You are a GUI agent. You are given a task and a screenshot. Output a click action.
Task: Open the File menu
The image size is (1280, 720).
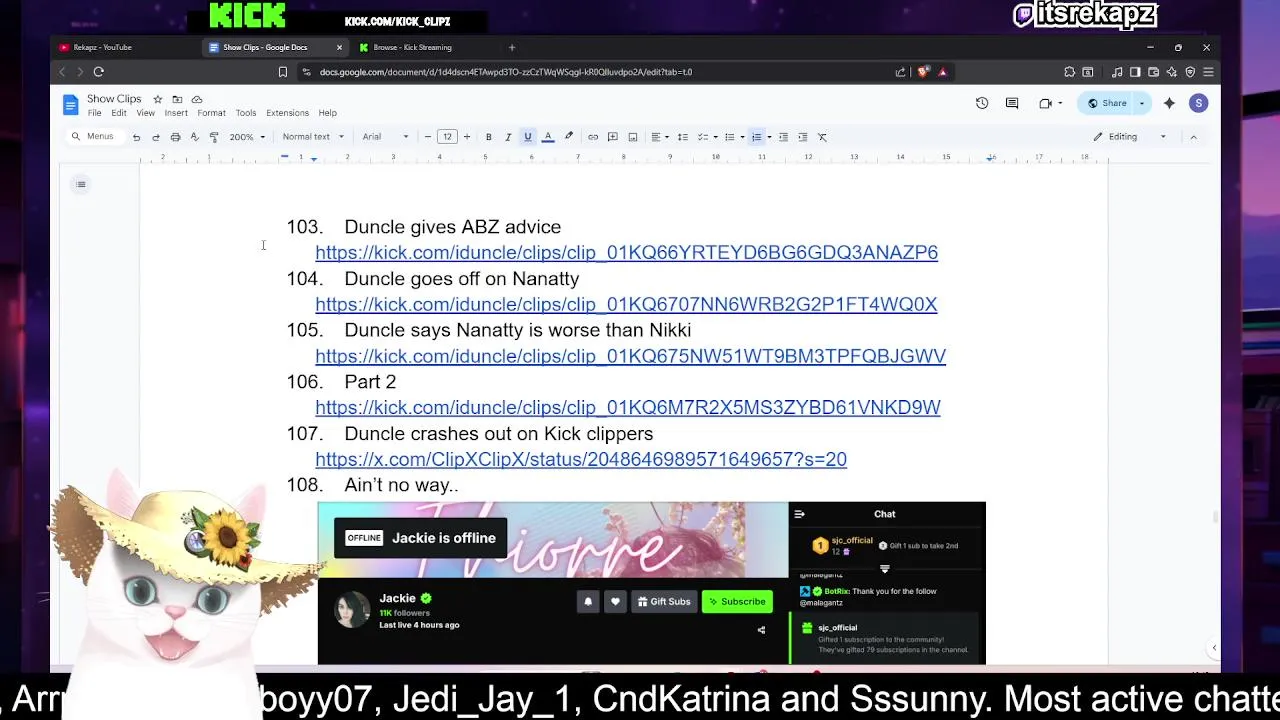coord(94,113)
